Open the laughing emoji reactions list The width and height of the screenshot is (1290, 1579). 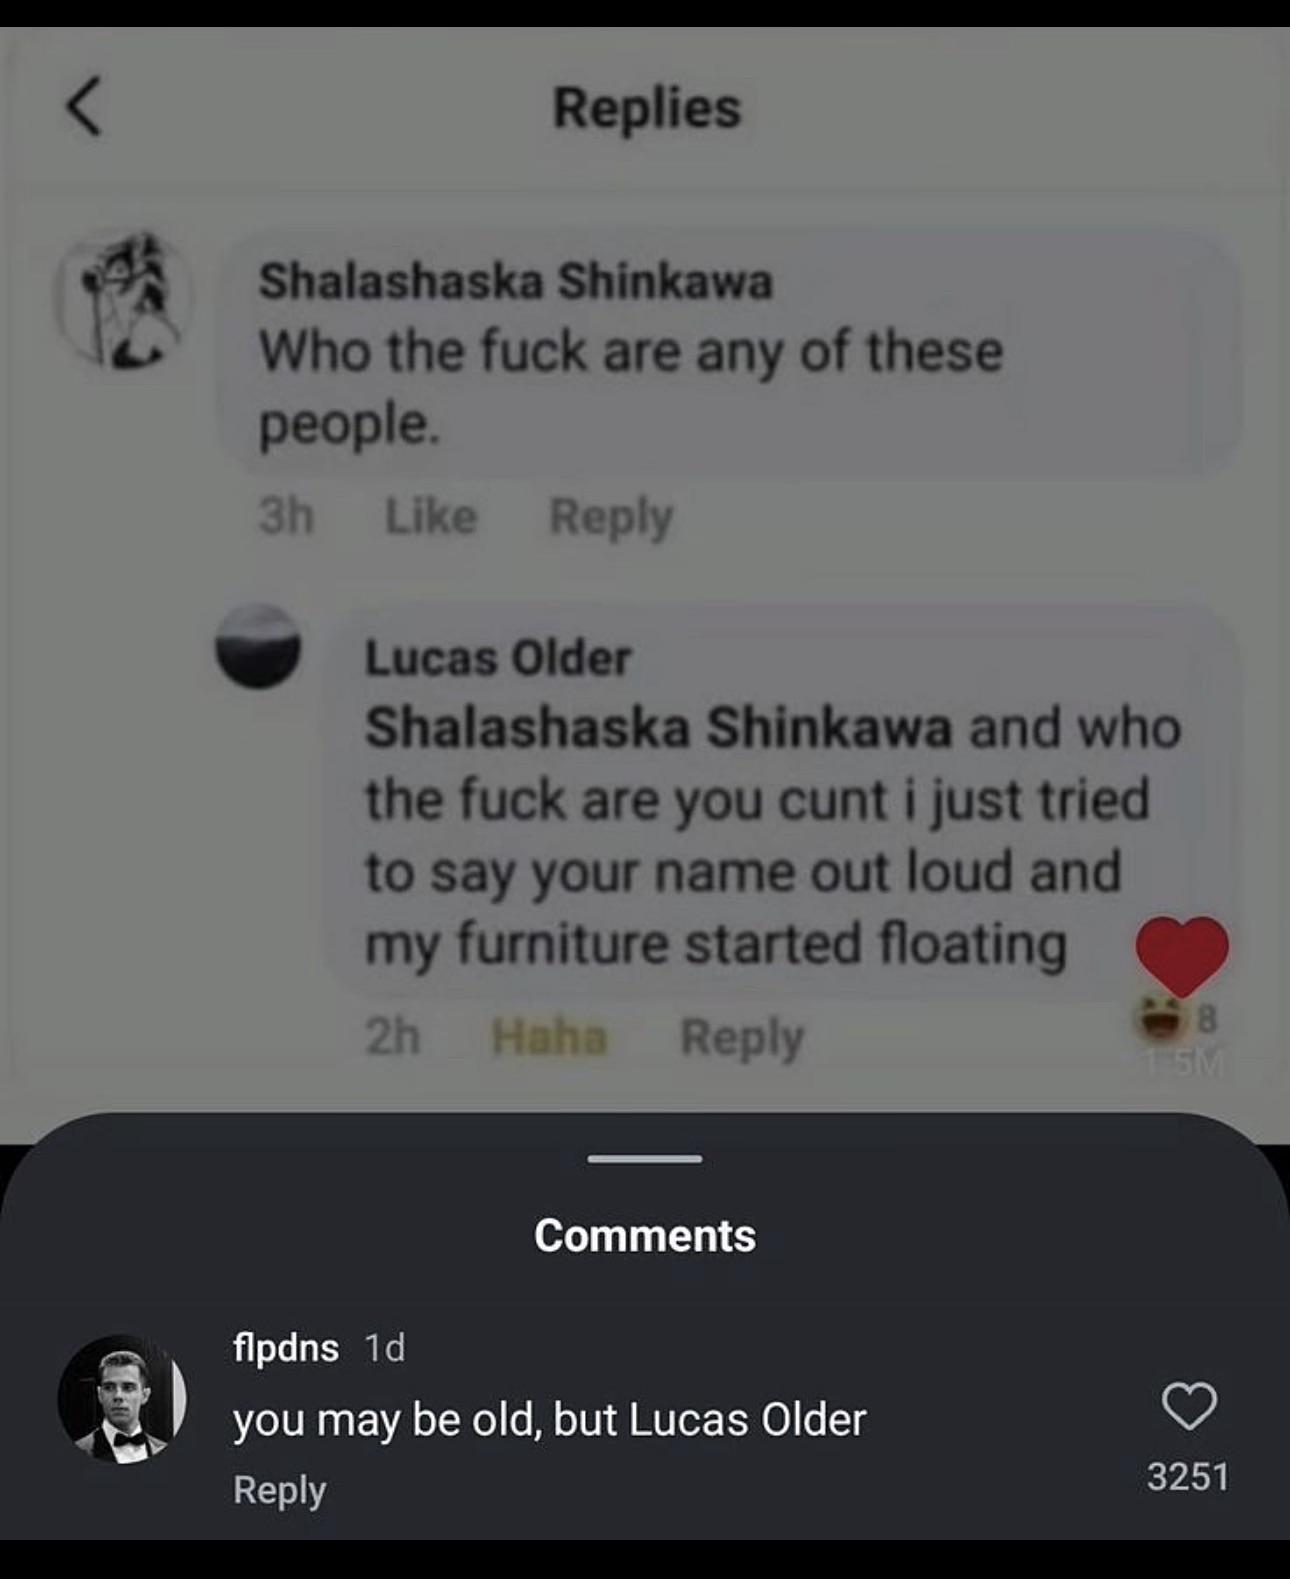click(1160, 1018)
